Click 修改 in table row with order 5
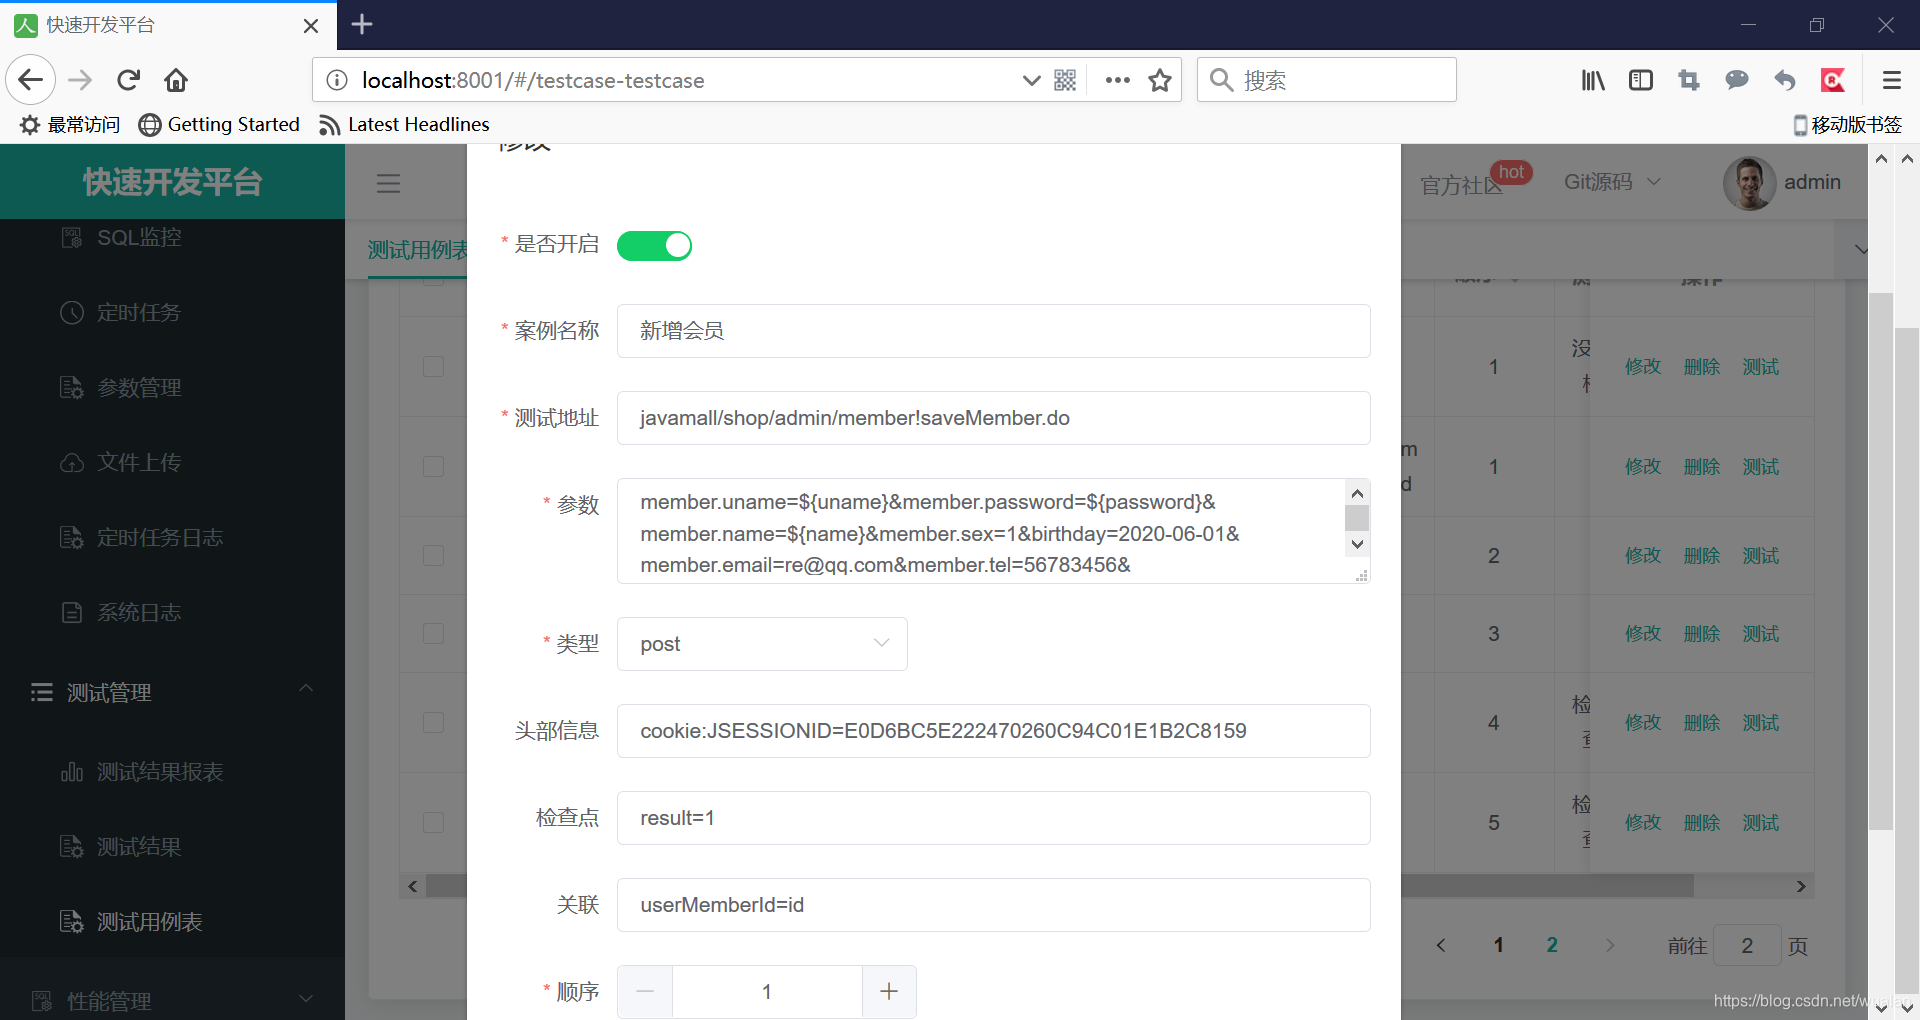The height and width of the screenshot is (1020, 1920). (1643, 823)
